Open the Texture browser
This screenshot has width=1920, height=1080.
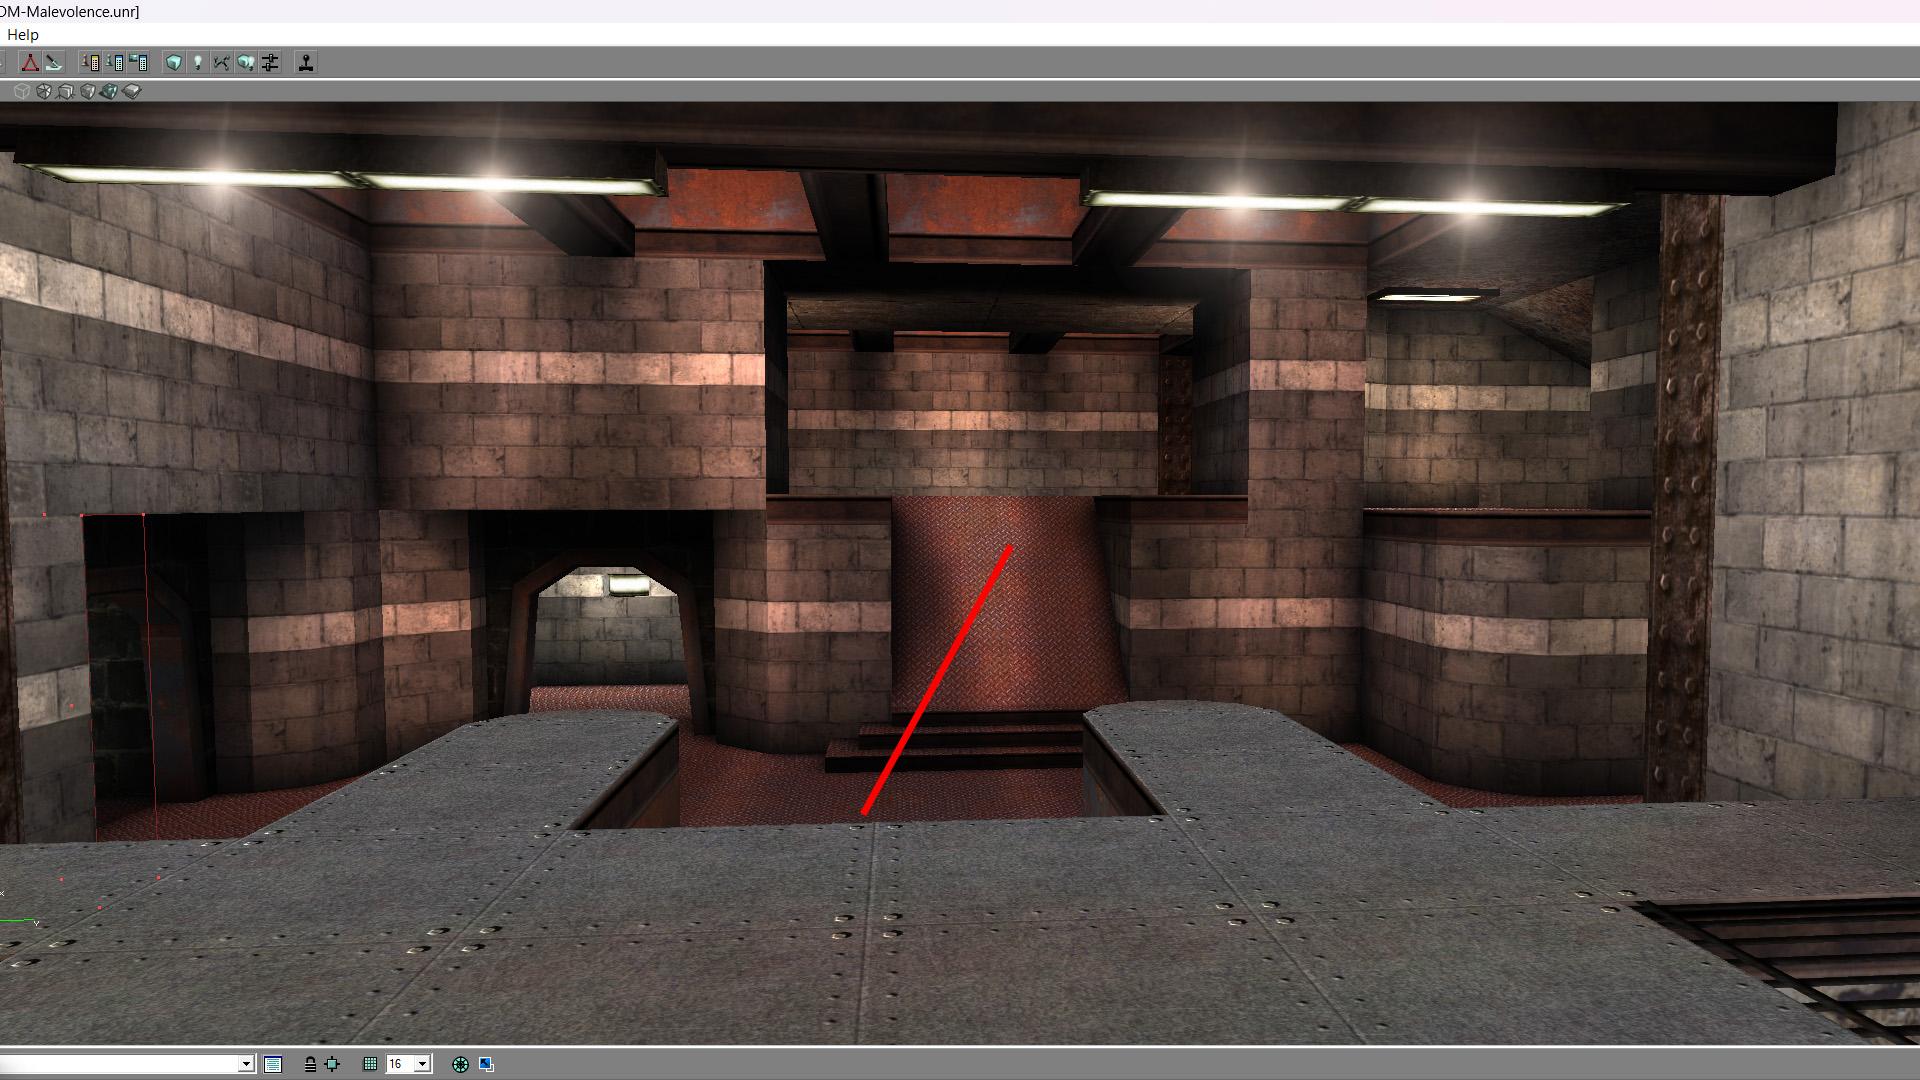point(138,63)
